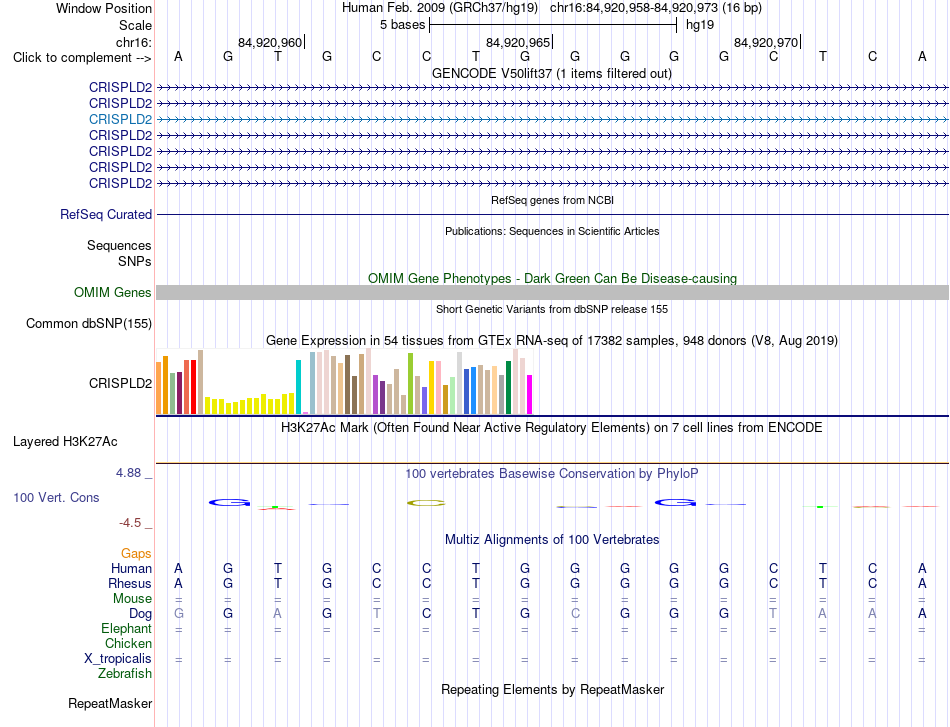Click the Sequences label of Publications track
Viewport: 950px width, 727px height.
coord(119,245)
